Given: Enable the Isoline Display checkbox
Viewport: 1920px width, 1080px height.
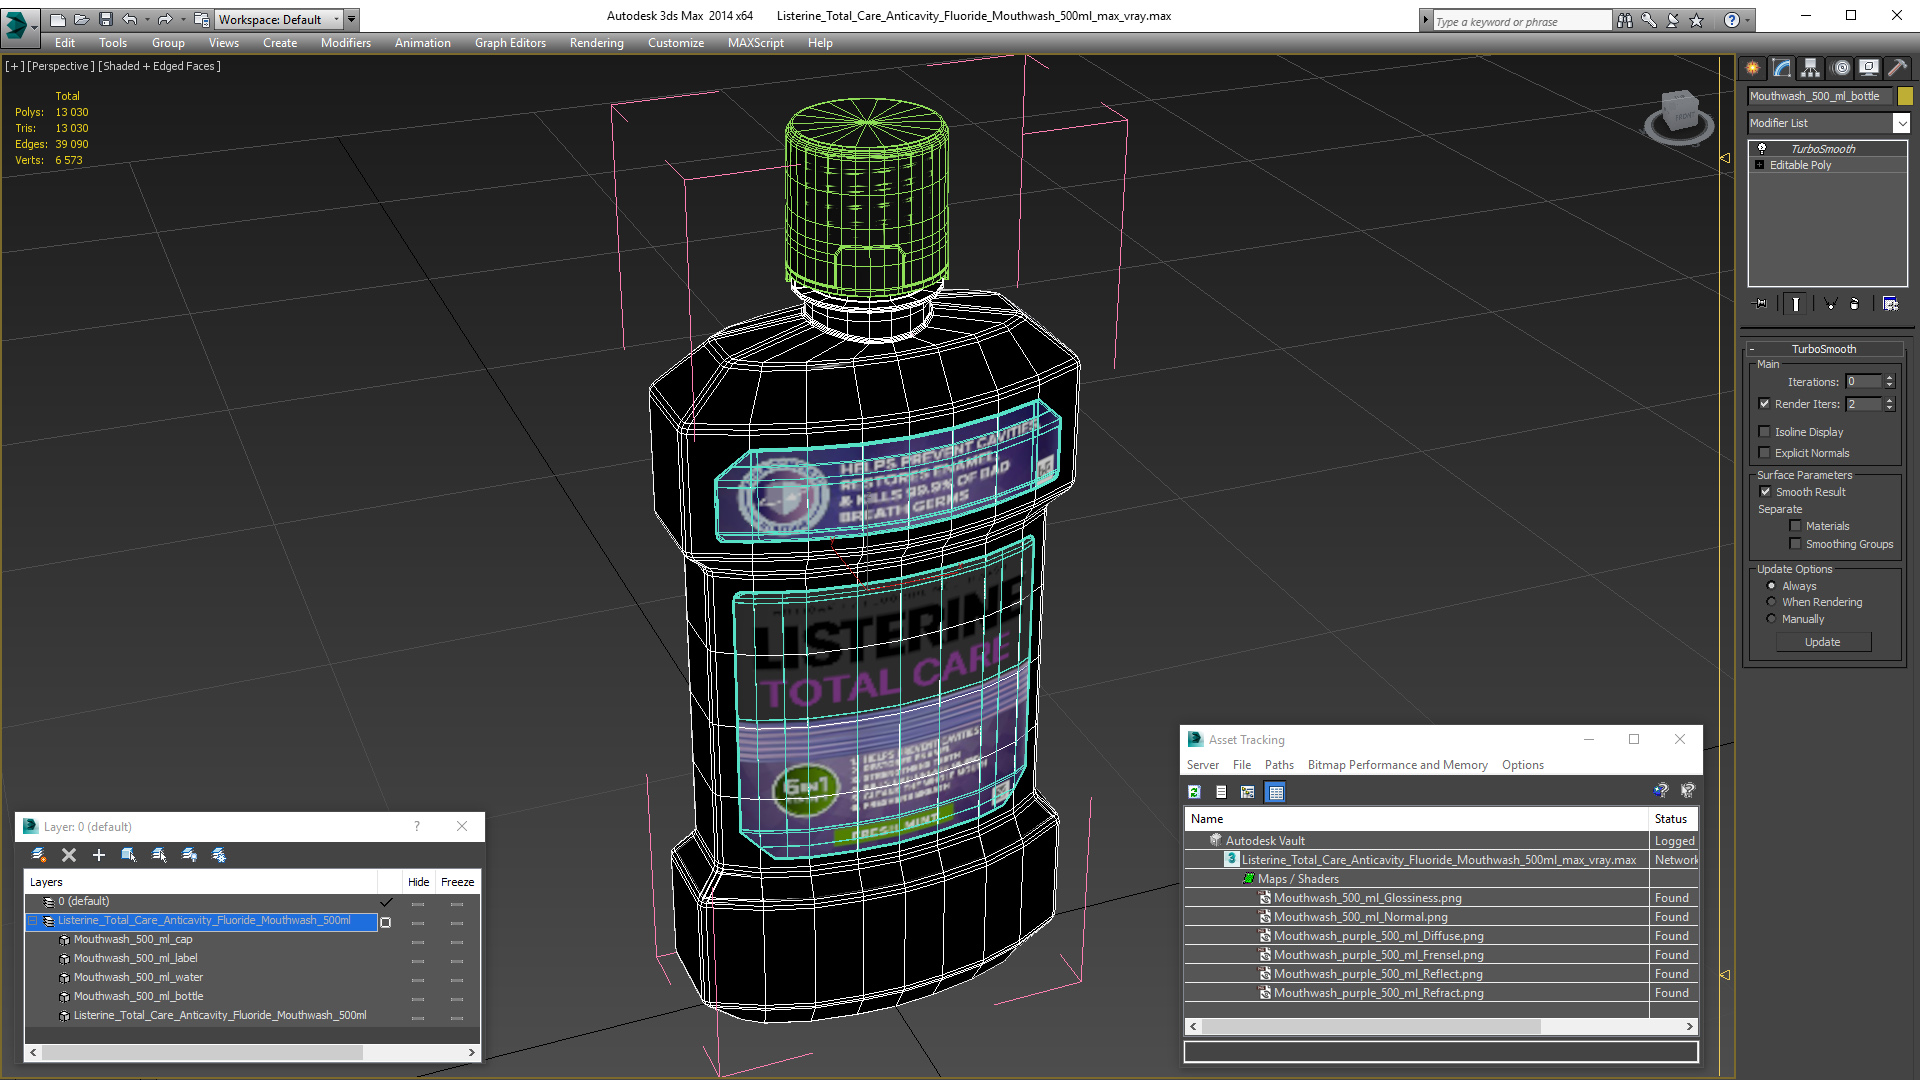Looking at the screenshot, I should pos(1765,432).
